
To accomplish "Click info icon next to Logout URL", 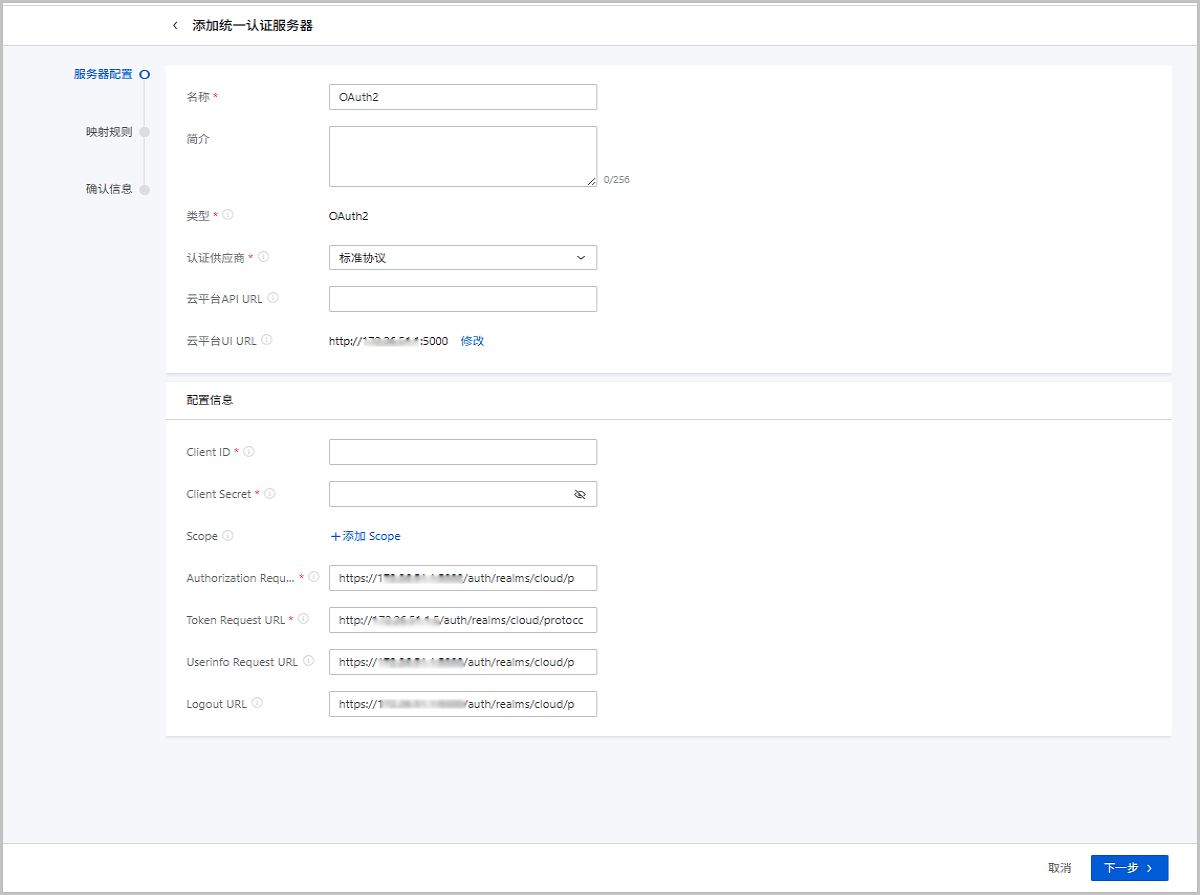I will tap(257, 703).
